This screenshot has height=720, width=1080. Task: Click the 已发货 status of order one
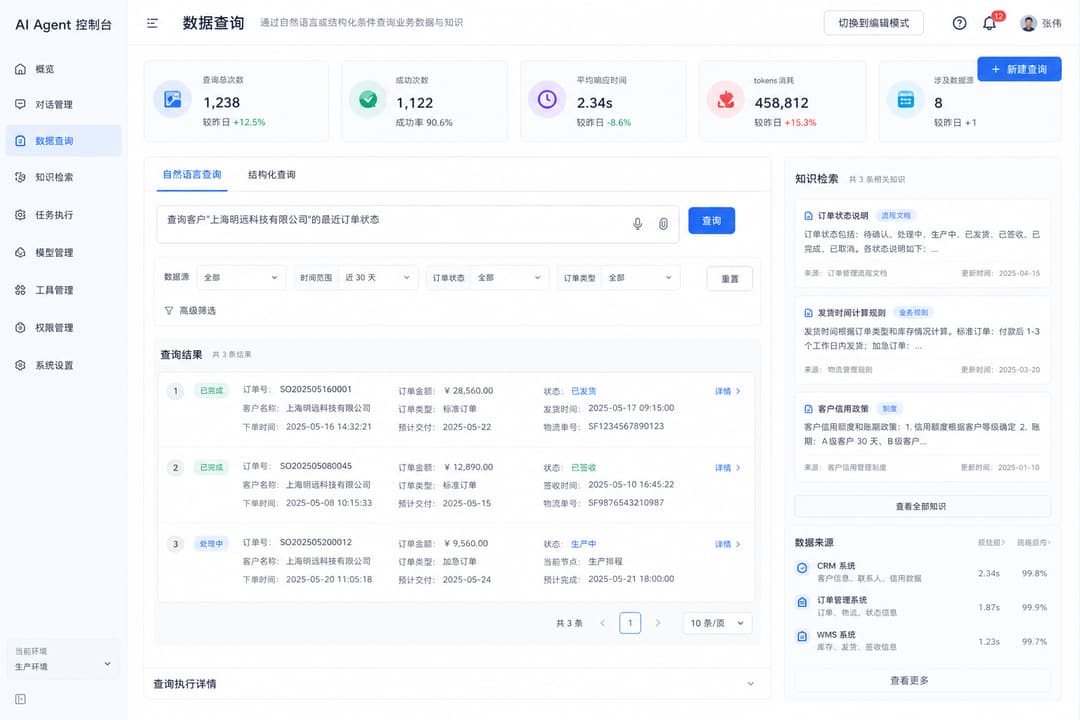[583, 391]
